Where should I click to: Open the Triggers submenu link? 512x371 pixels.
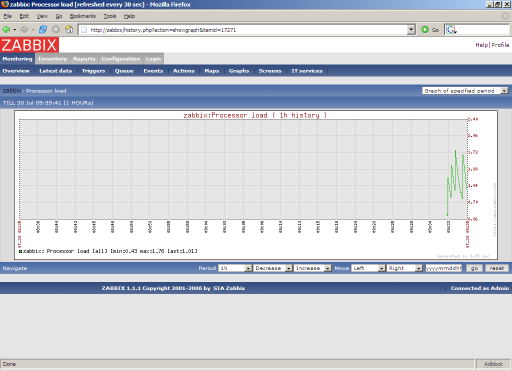[x=93, y=71]
